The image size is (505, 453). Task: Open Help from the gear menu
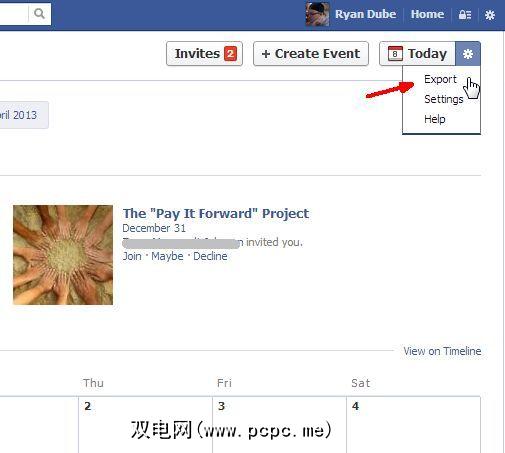(435, 119)
